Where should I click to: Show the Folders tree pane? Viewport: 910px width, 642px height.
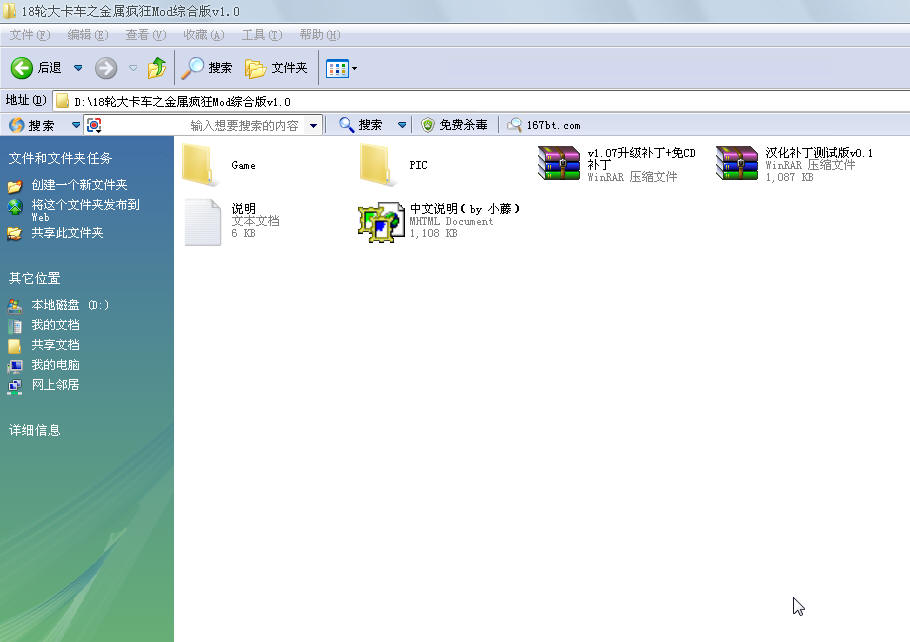click(x=277, y=68)
